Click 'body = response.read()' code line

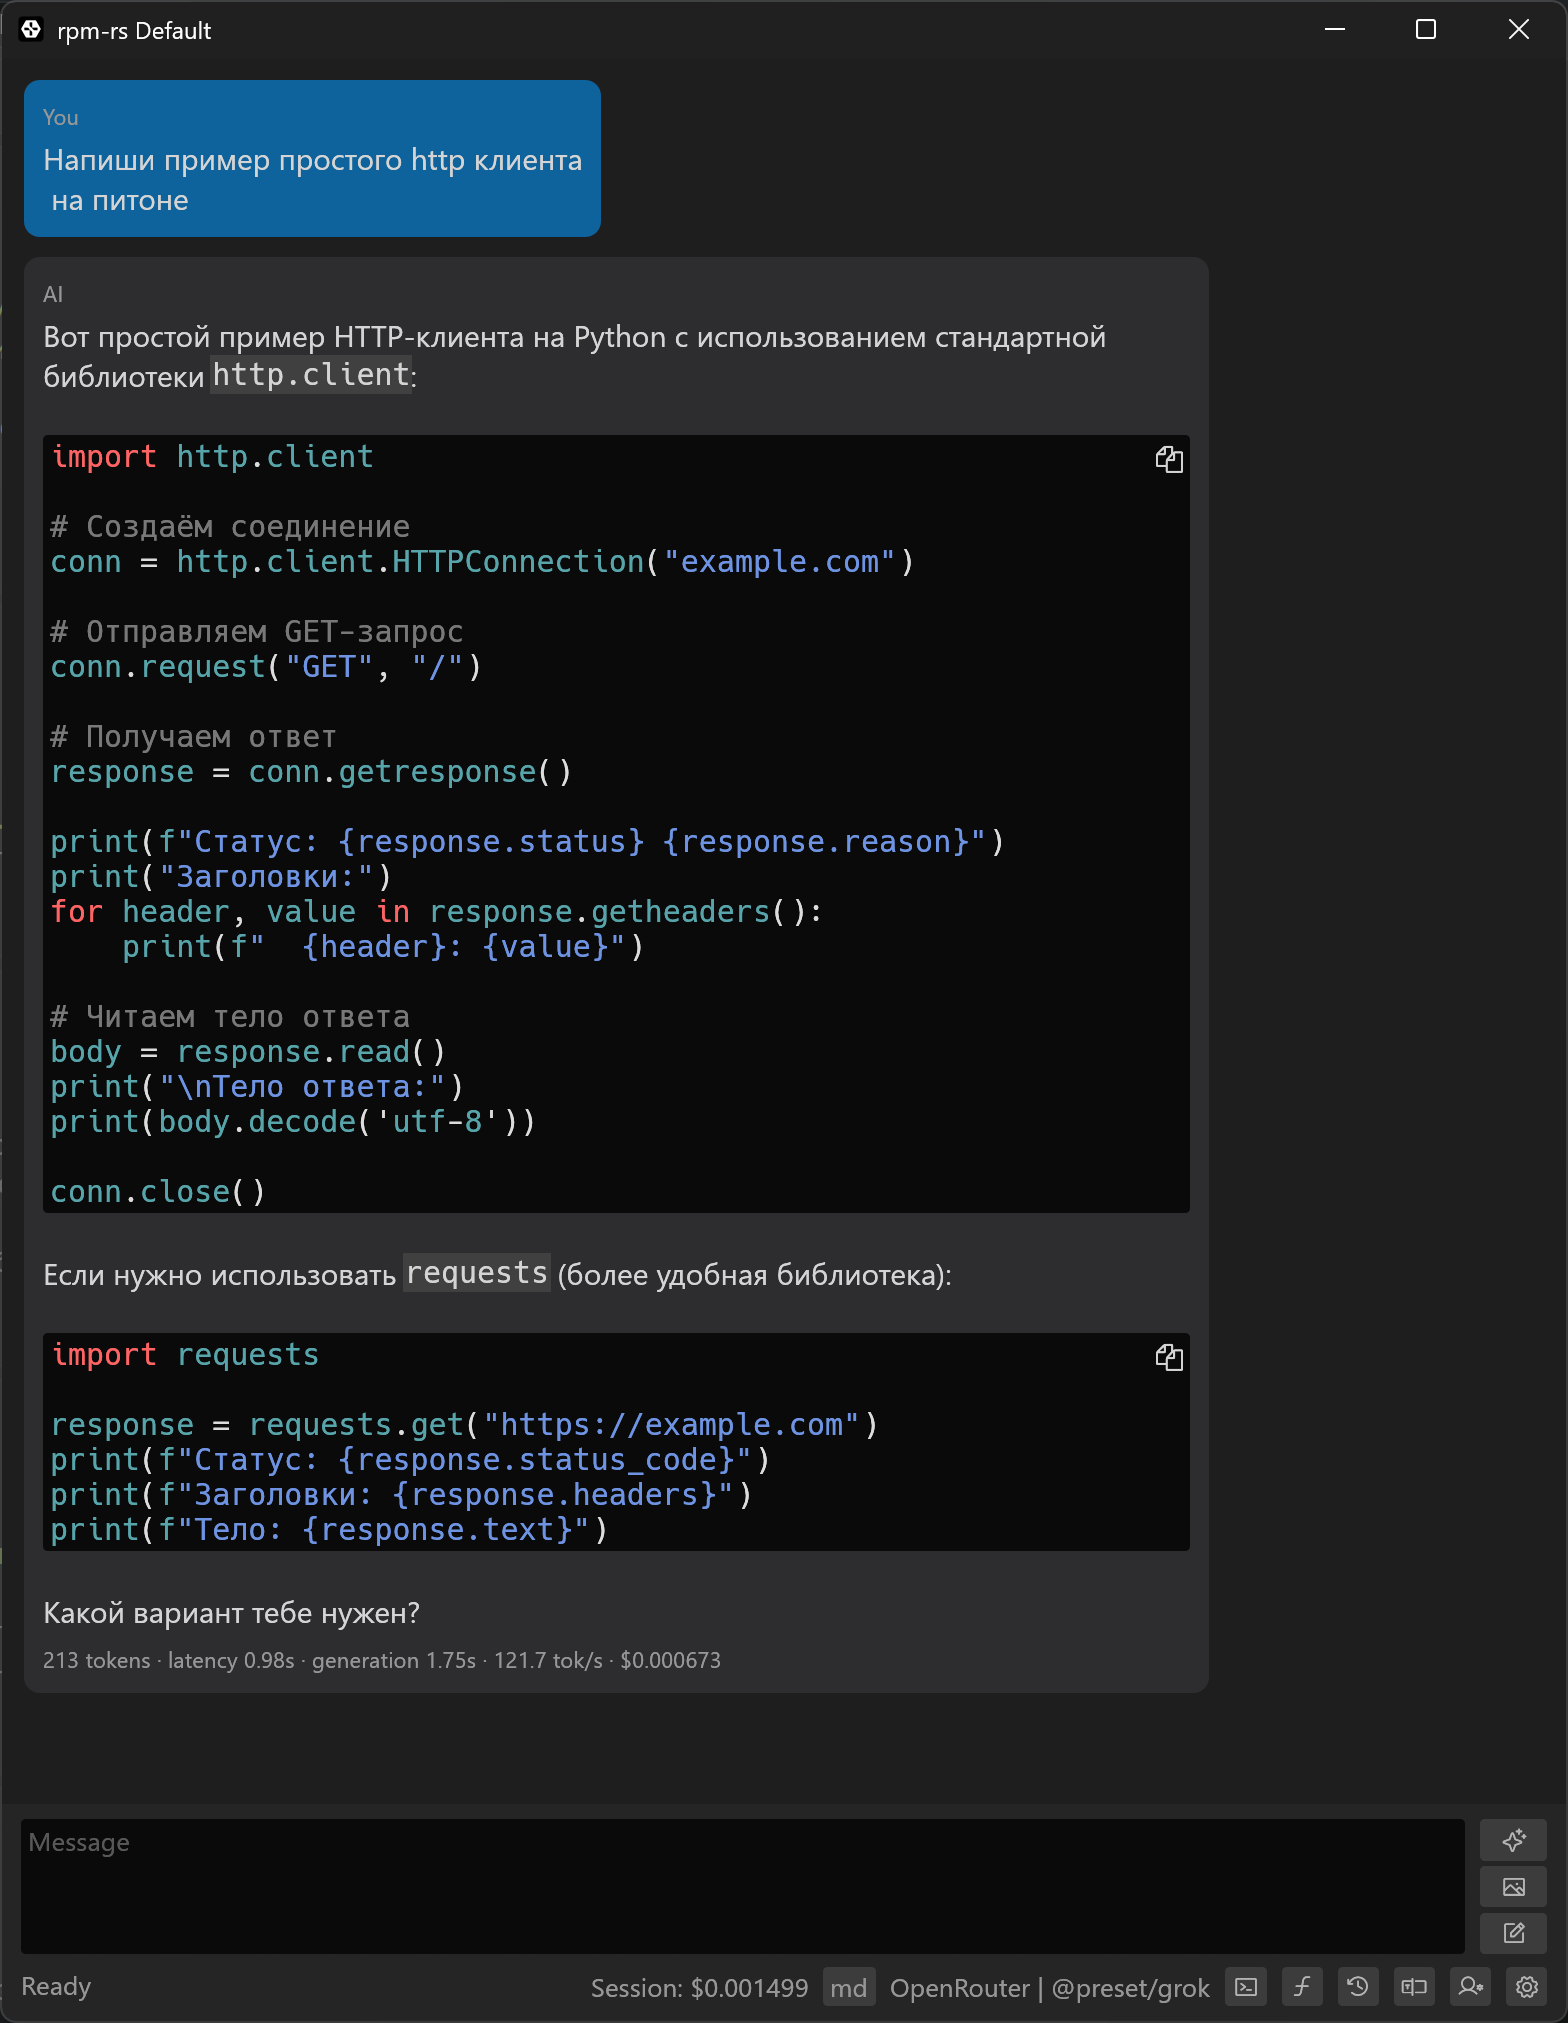tap(248, 1052)
